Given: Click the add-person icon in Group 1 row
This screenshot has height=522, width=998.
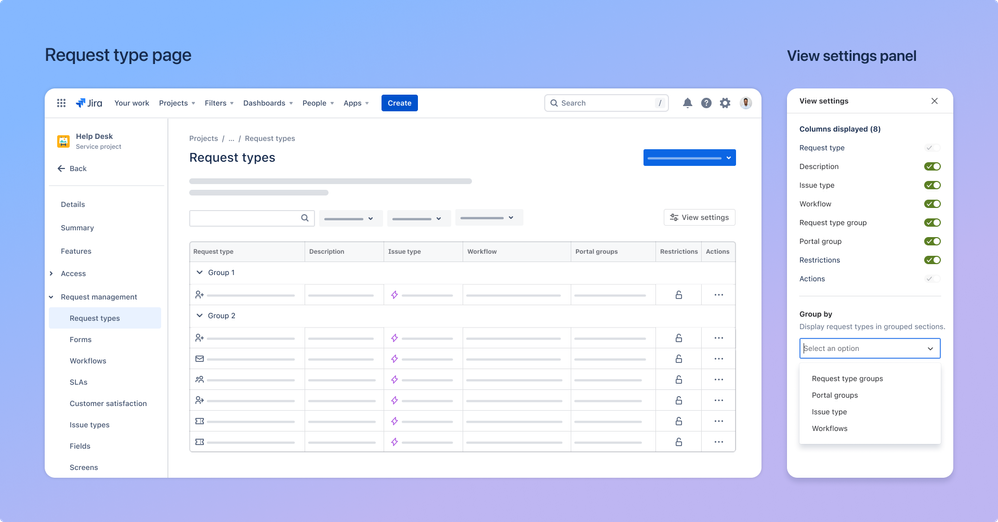Looking at the screenshot, I should 199,295.
